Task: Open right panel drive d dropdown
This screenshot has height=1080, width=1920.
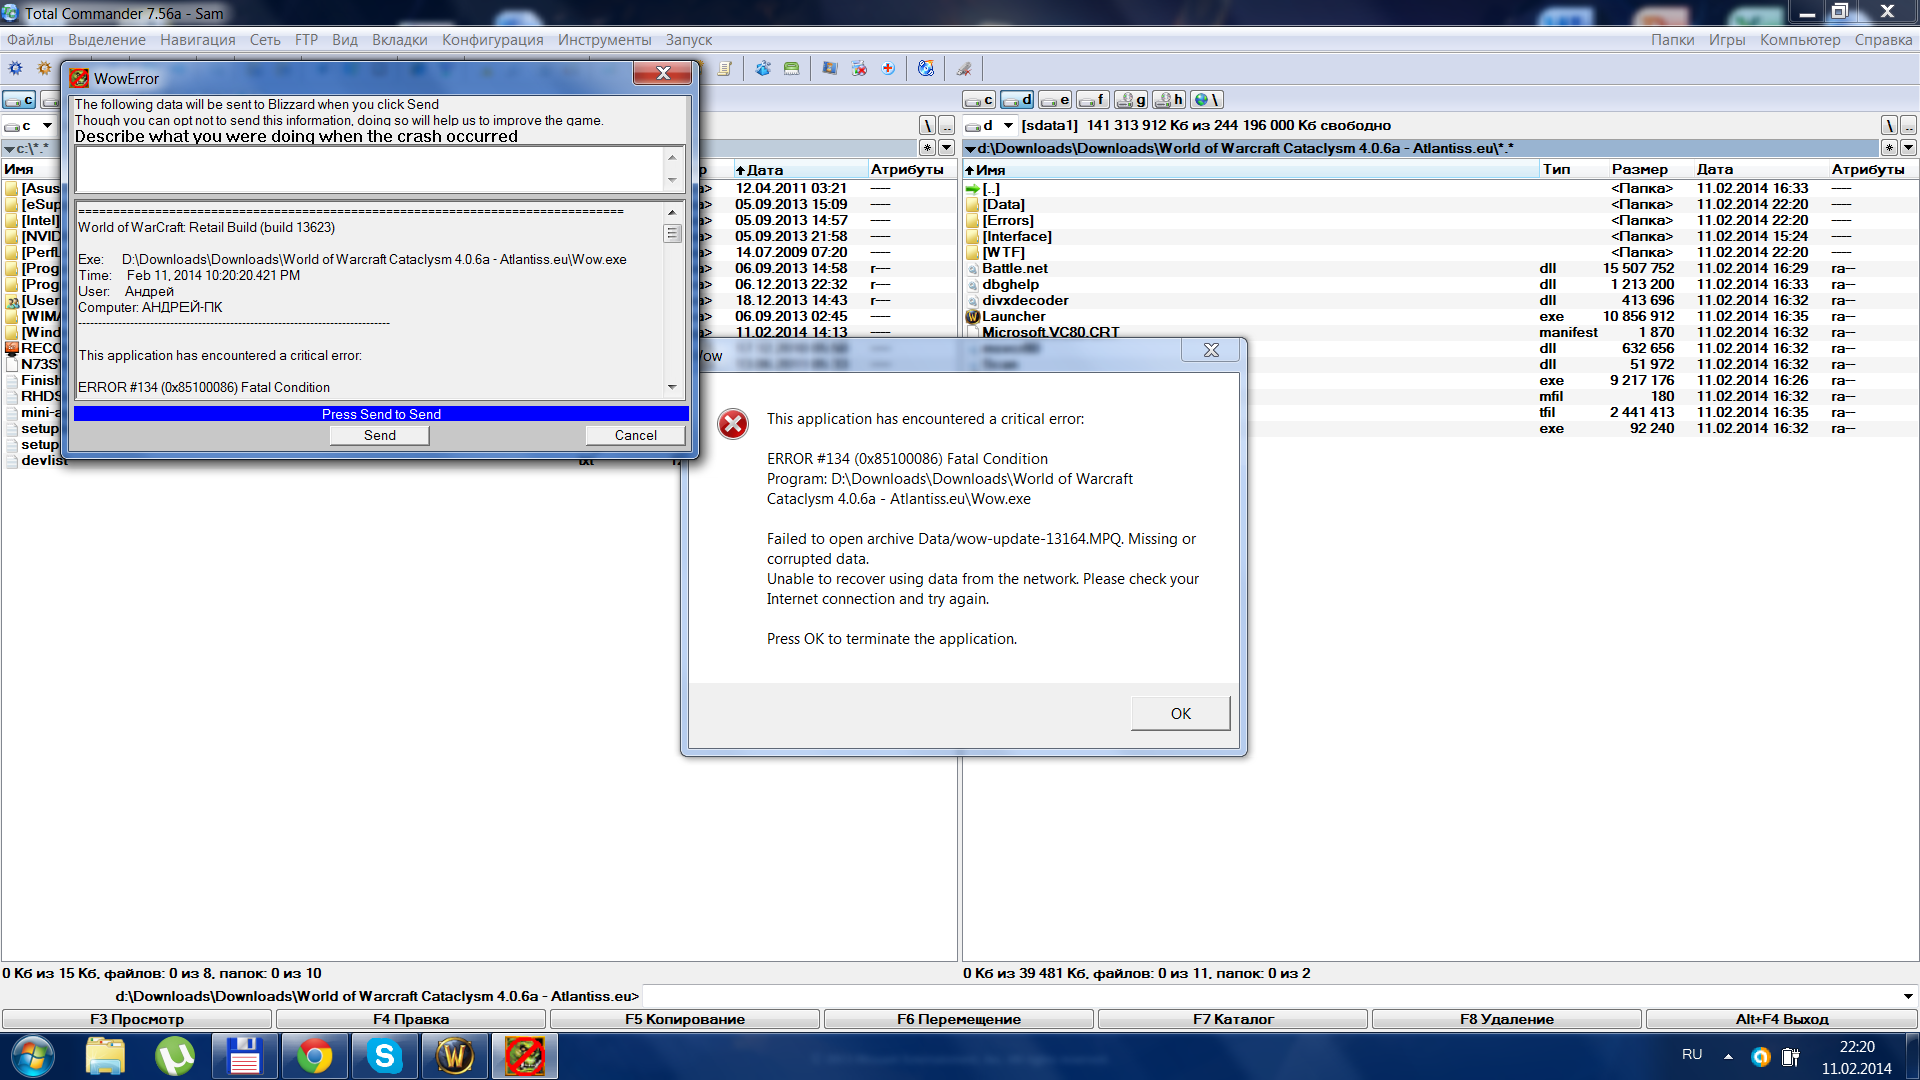Action: point(1008,126)
